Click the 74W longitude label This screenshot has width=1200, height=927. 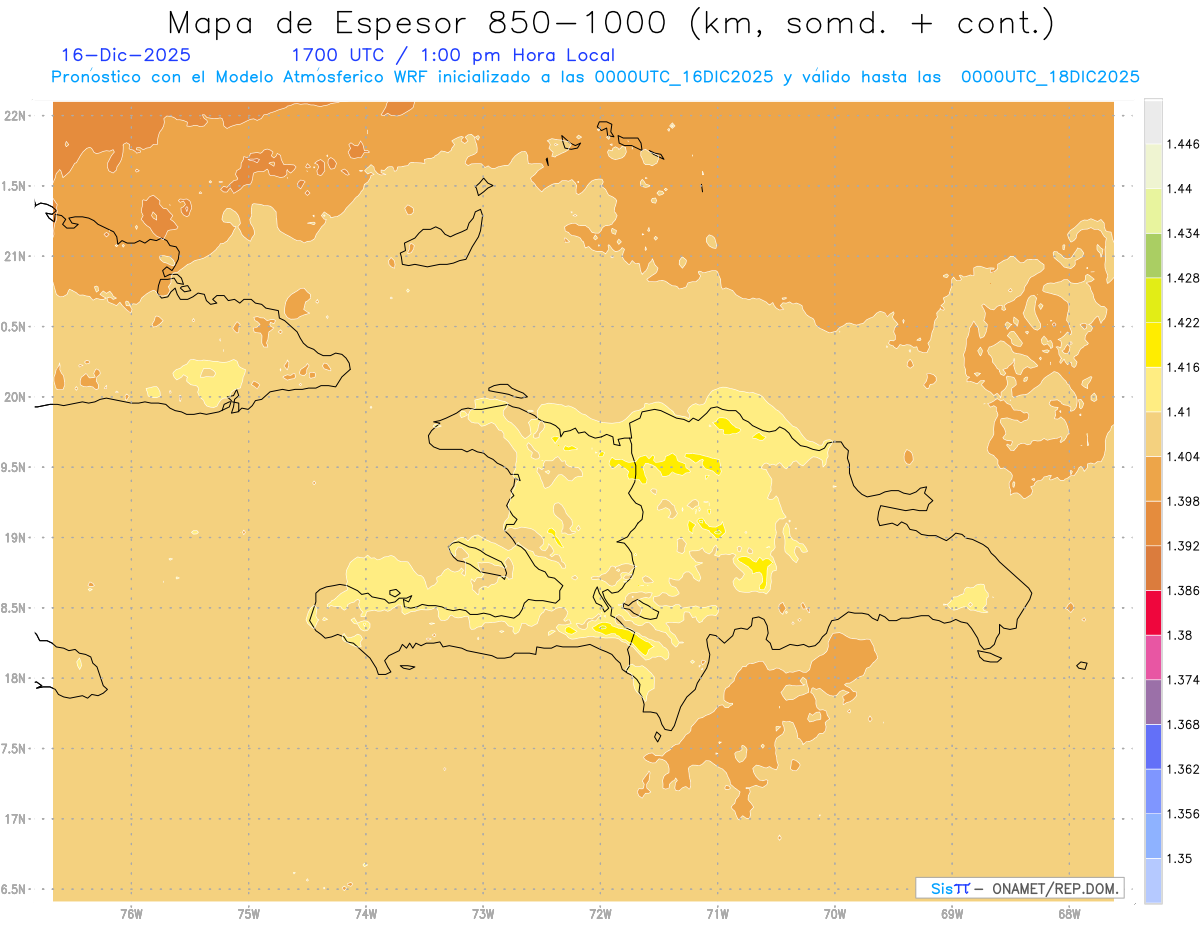click(366, 913)
